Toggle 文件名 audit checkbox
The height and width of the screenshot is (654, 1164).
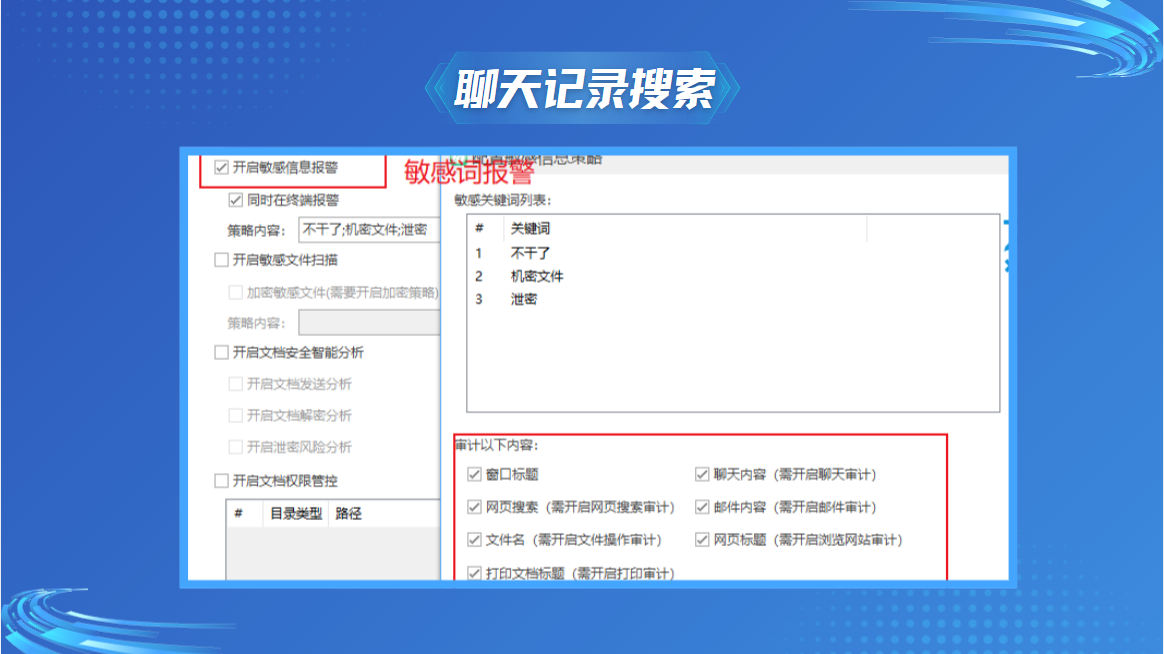click(474, 540)
